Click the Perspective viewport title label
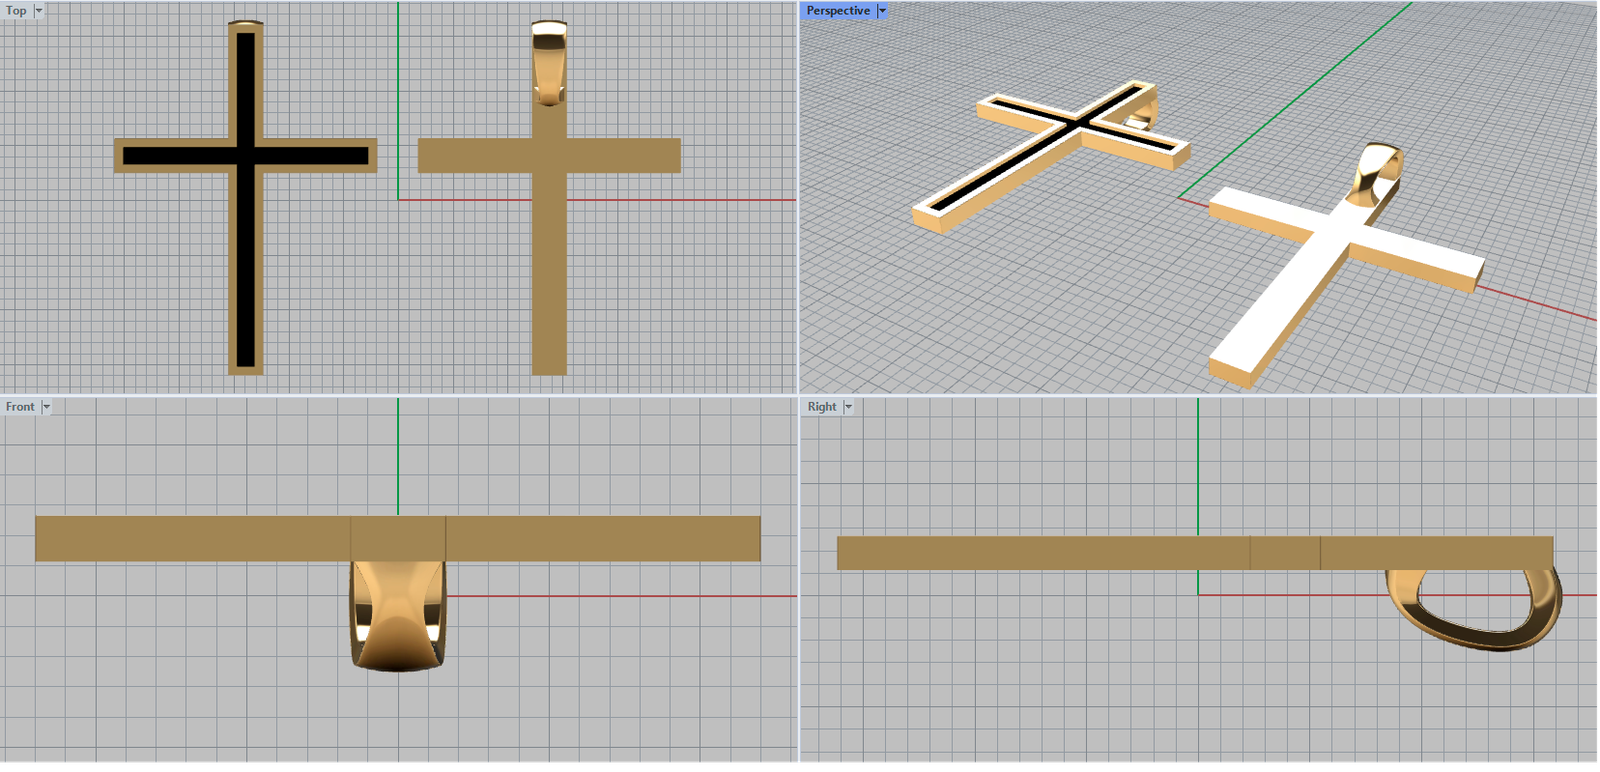 point(838,11)
